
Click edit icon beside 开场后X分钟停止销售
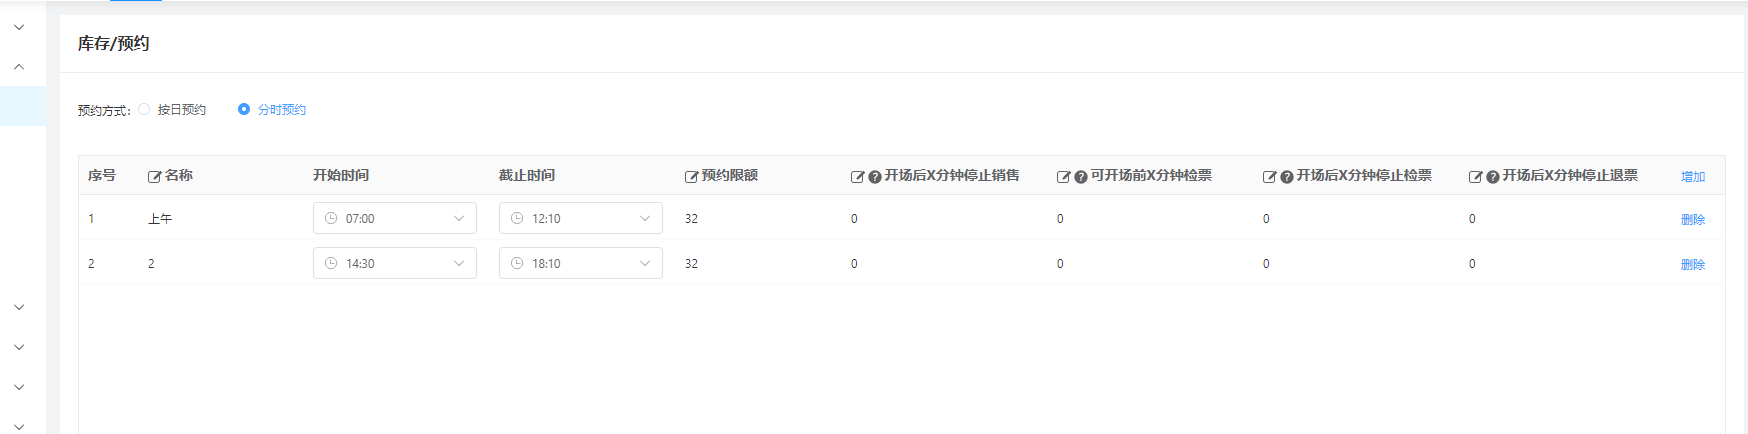(x=857, y=177)
